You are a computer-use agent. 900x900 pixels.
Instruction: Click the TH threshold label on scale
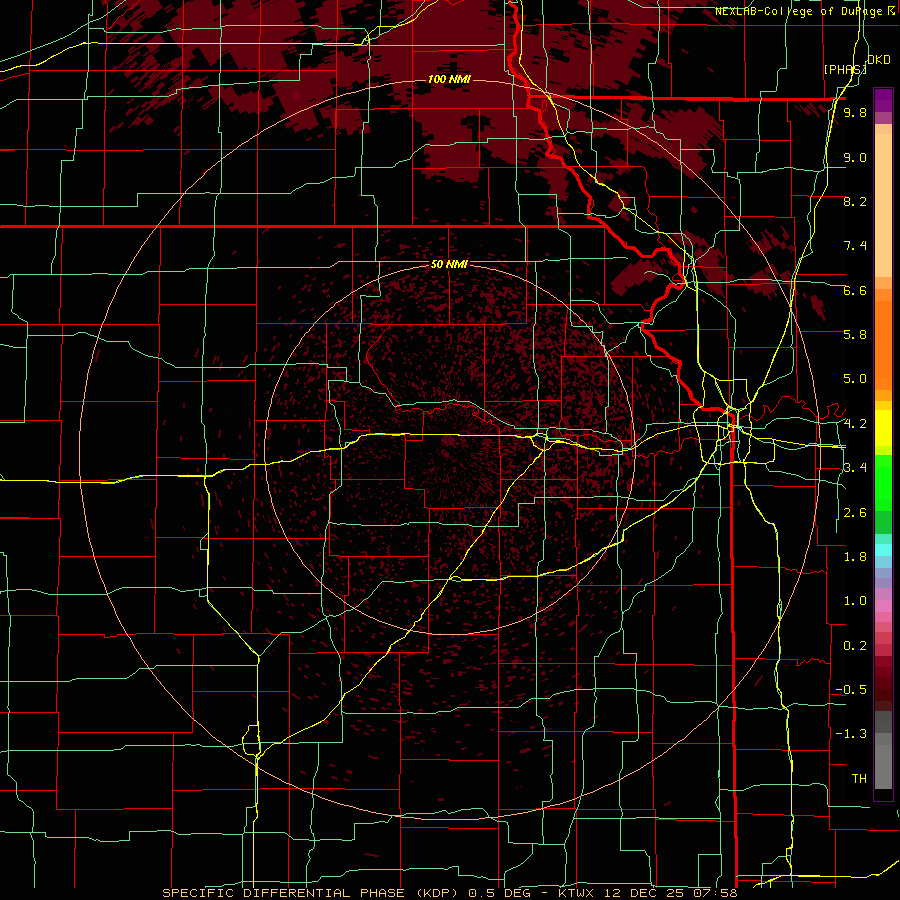[x=859, y=779]
